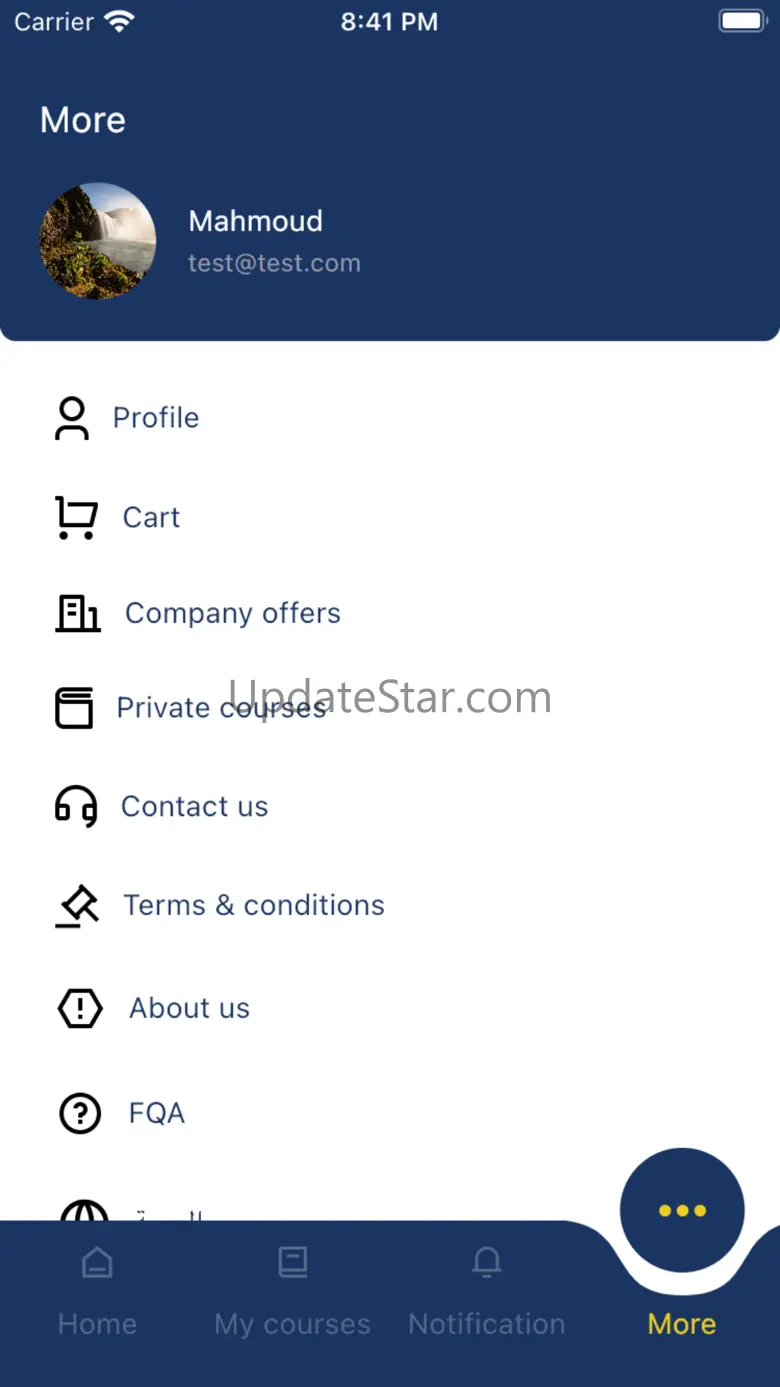Image resolution: width=780 pixels, height=1387 pixels.
Task: Tap the yellow three-dots floating button
Action: (x=682, y=1210)
